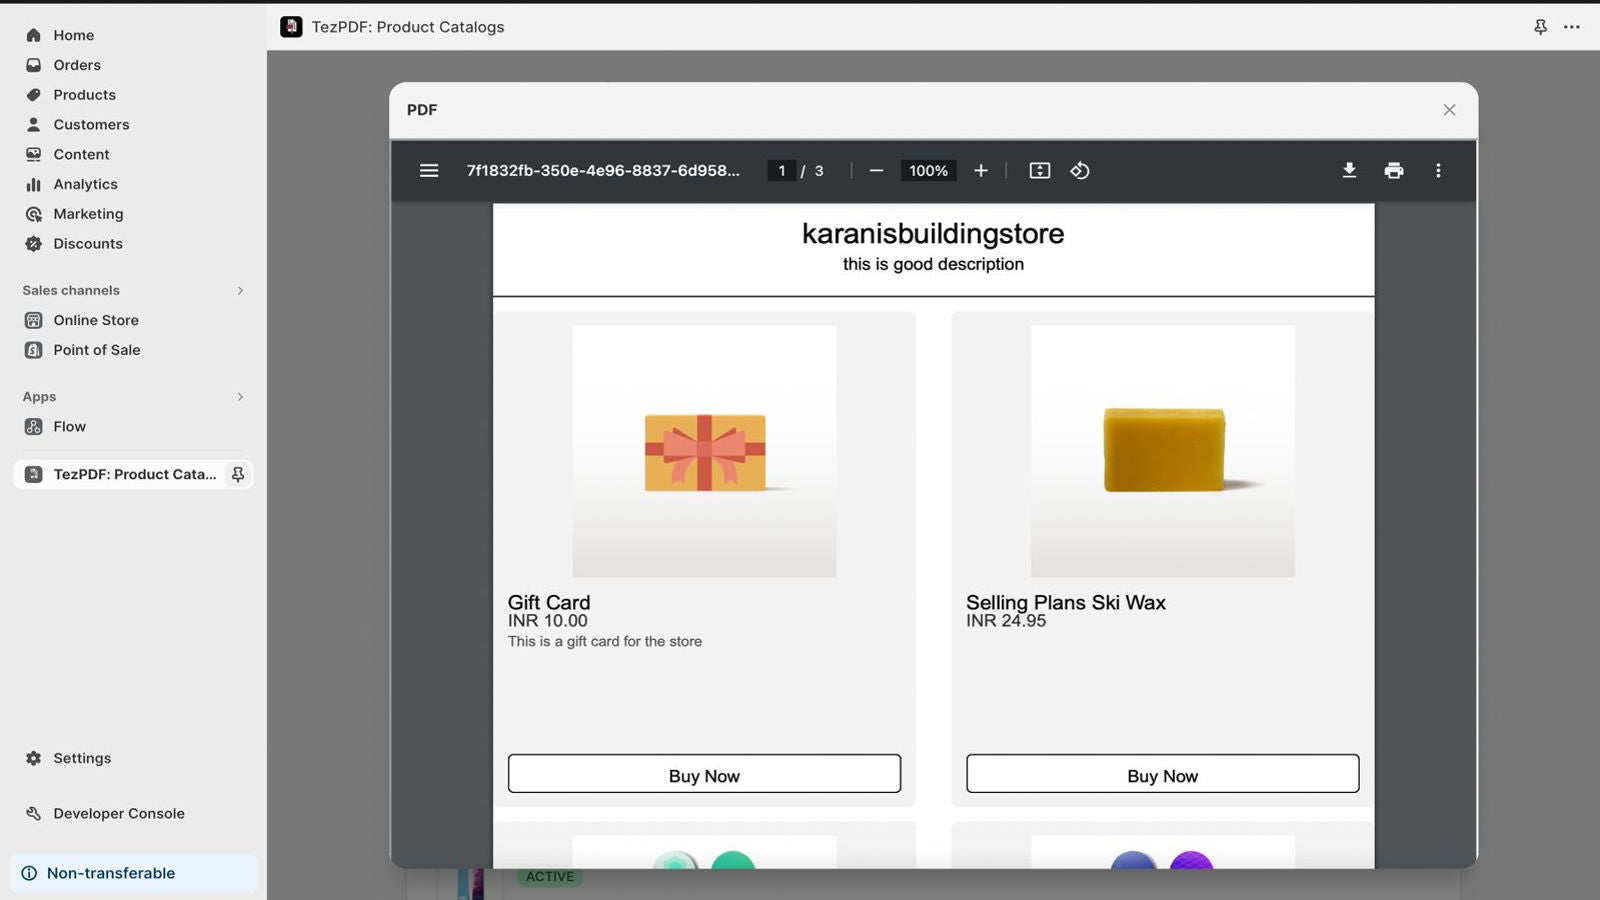Expand the Apps section chevron
The height and width of the screenshot is (900, 1600).
pyautogui.click(x=240, y=397)
